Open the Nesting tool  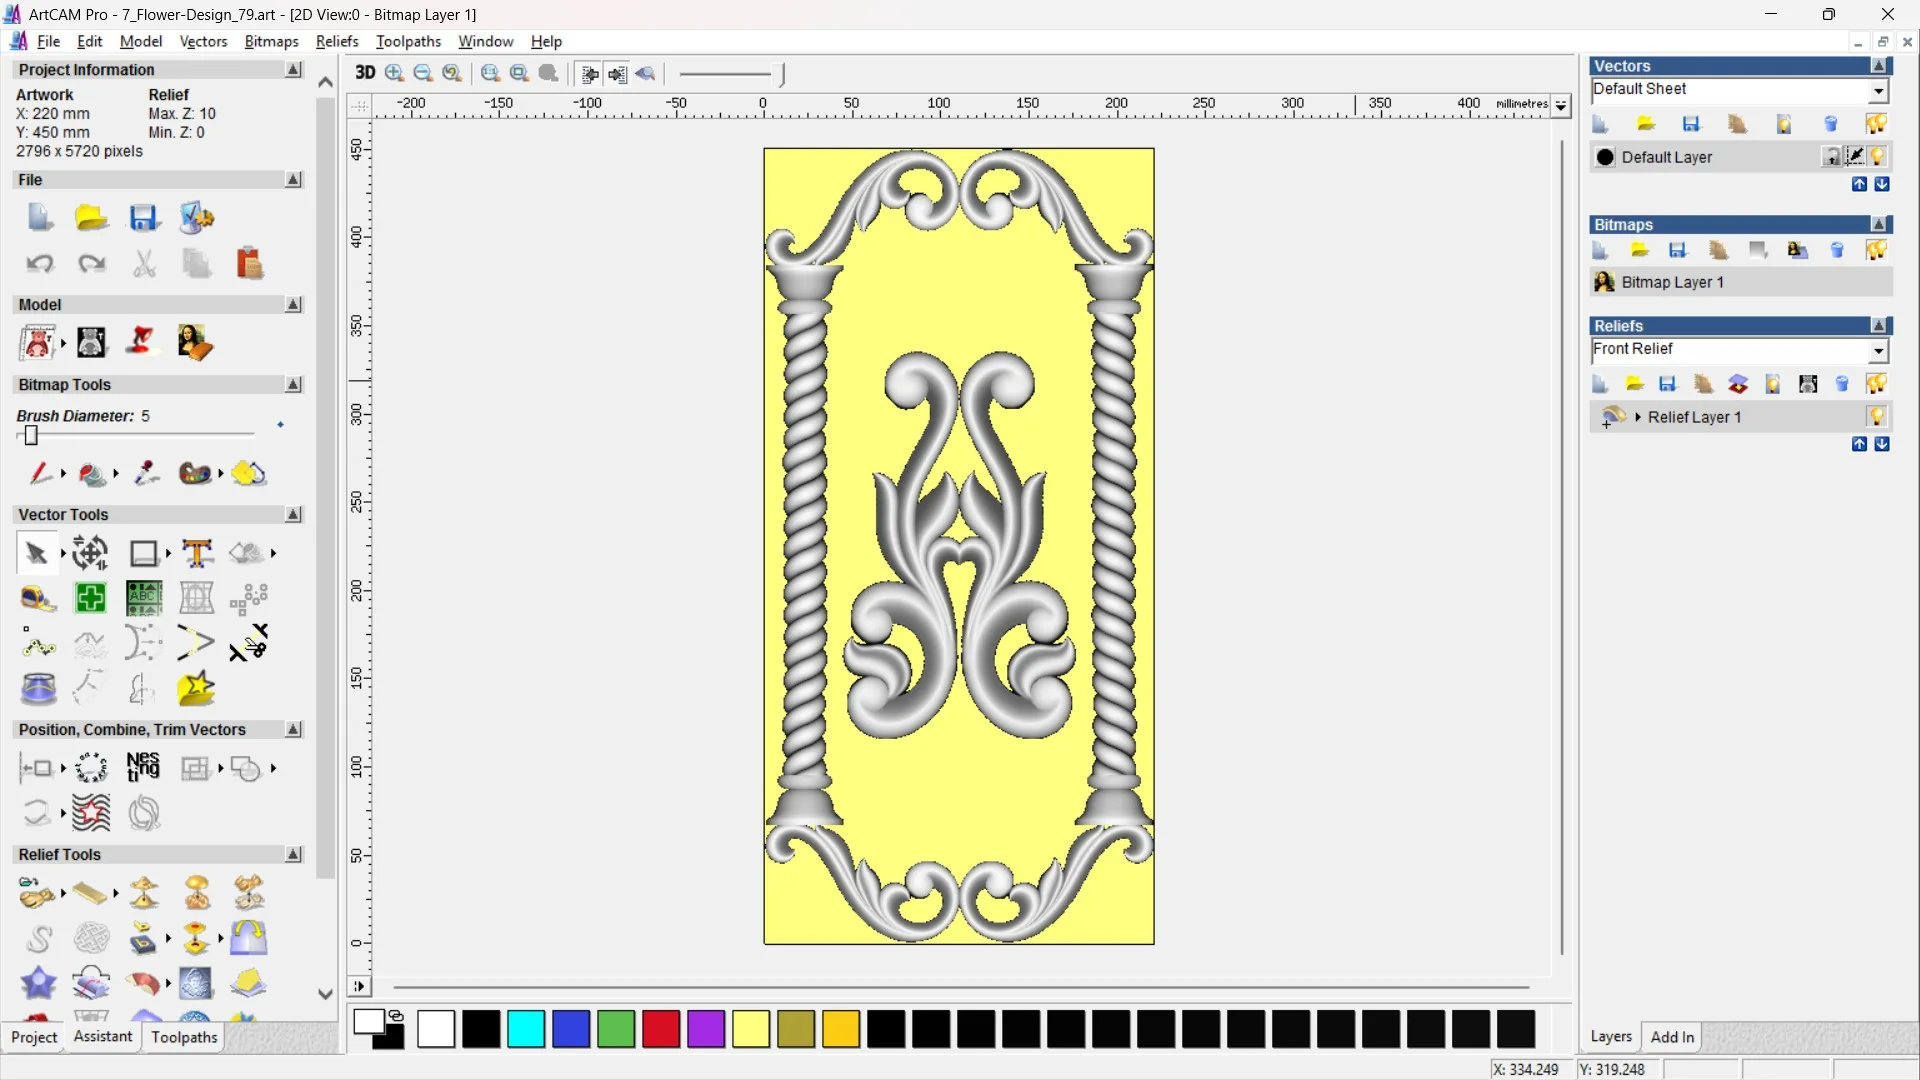pyautogui.click(x=143, y=767)
